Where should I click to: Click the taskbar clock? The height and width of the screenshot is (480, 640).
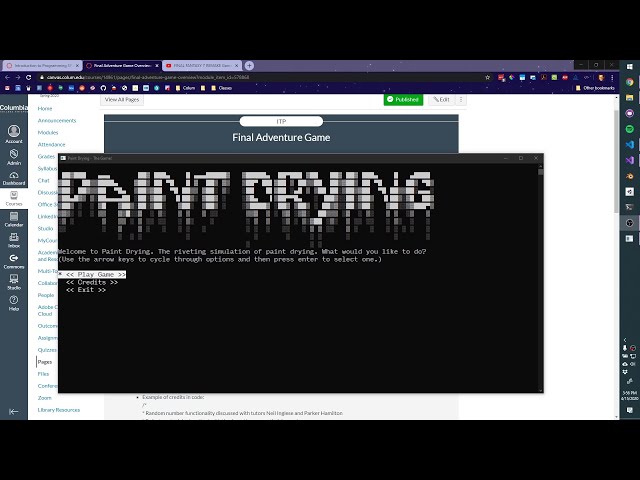pyautogui.click(x=629, y=395)
